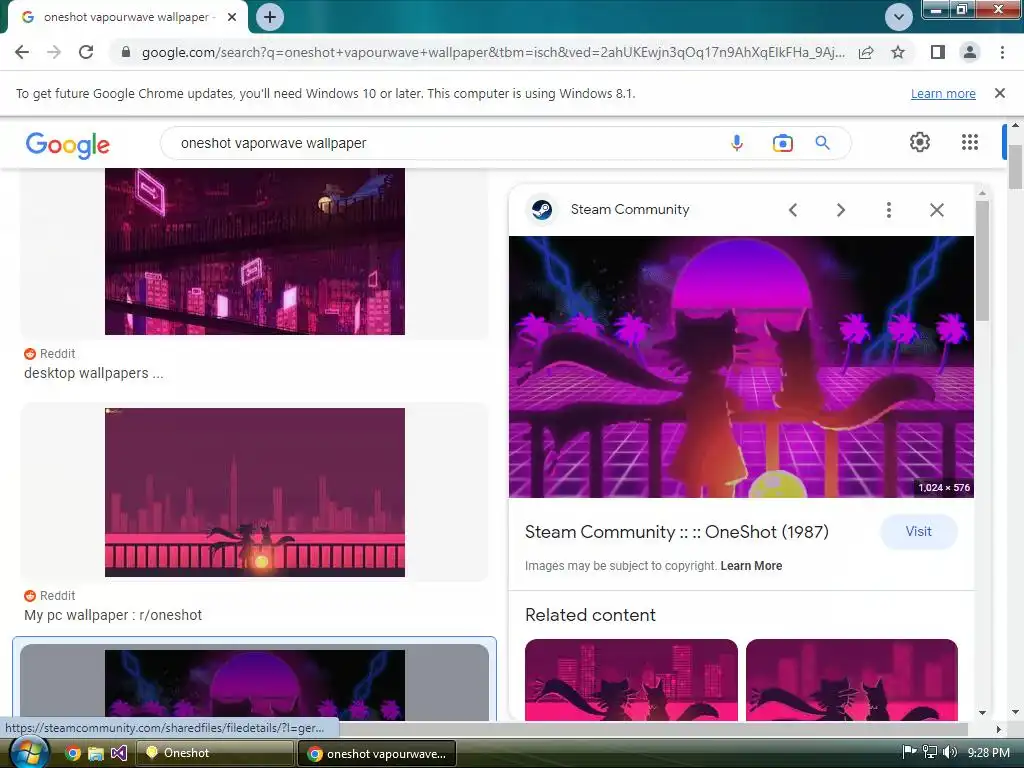Click the magnifier search button
This screenshot has height=768, width=1024.
coord(822,143)
